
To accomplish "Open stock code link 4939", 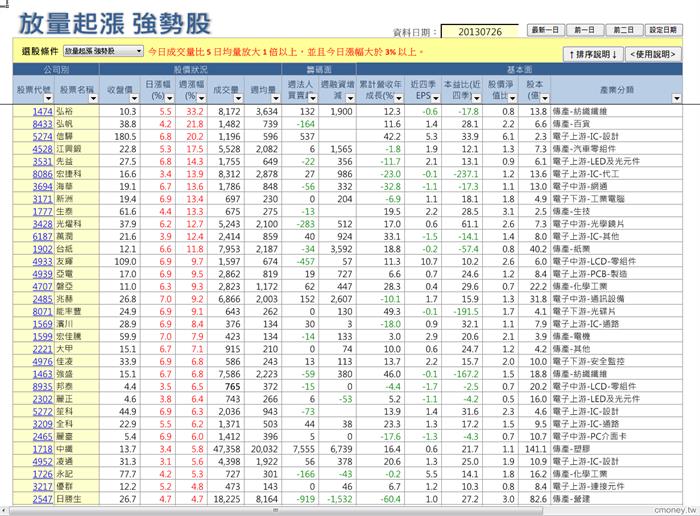I will pos(42,274).
